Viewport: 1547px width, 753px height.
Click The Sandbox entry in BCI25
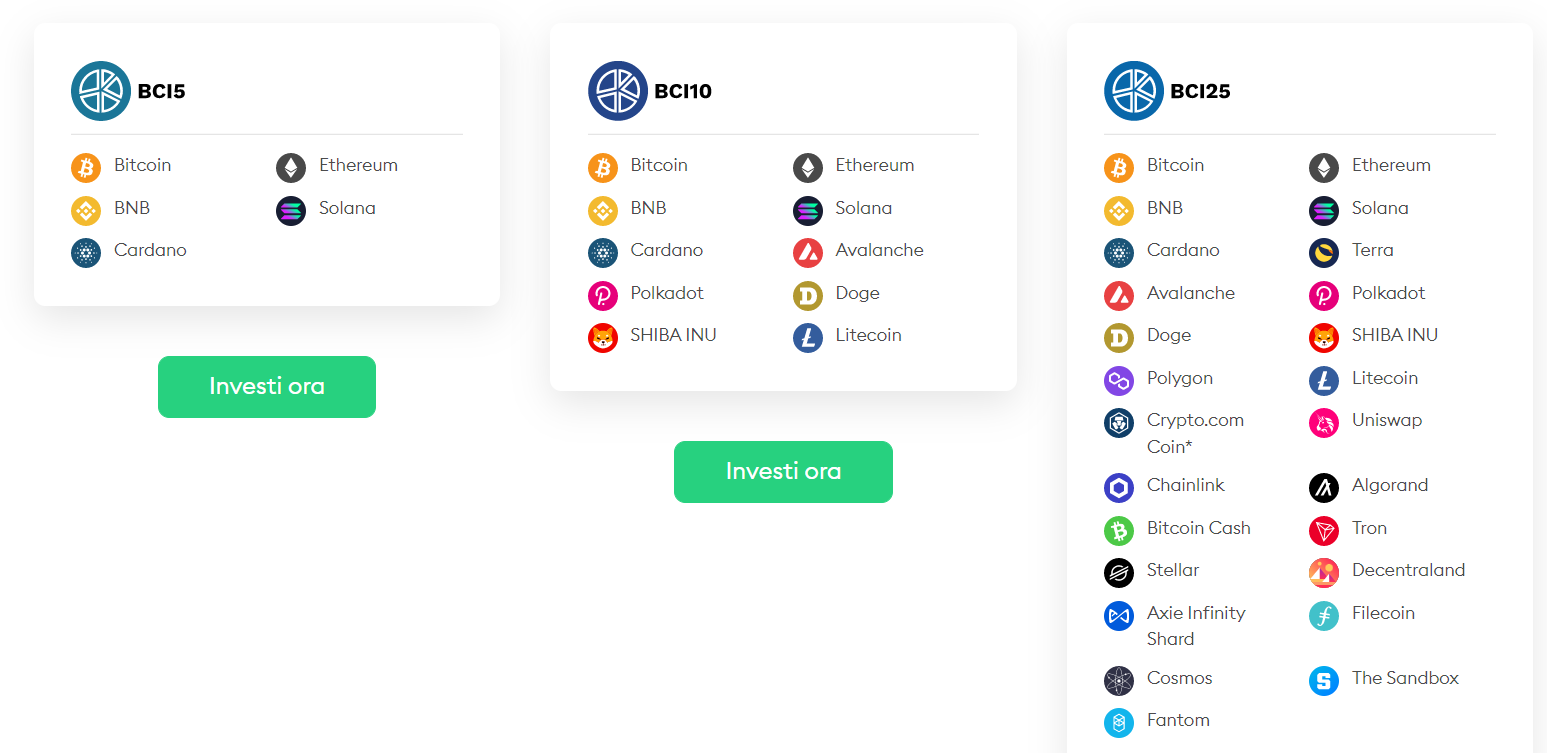[x=1405, y=678]
